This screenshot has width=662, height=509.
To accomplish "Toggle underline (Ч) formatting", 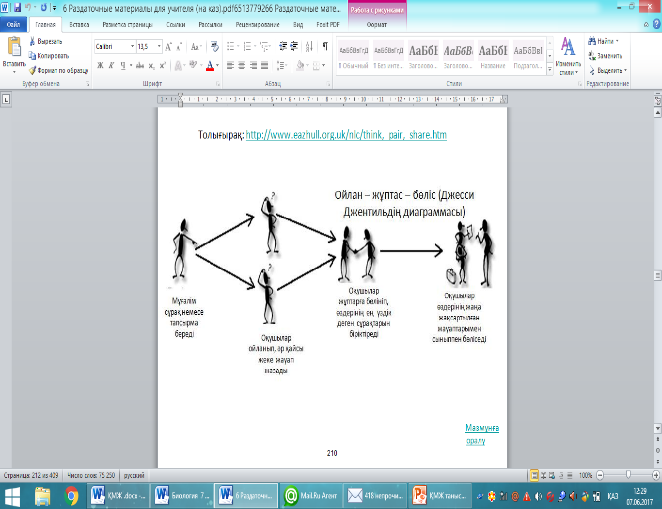I will tap(122, 65).
